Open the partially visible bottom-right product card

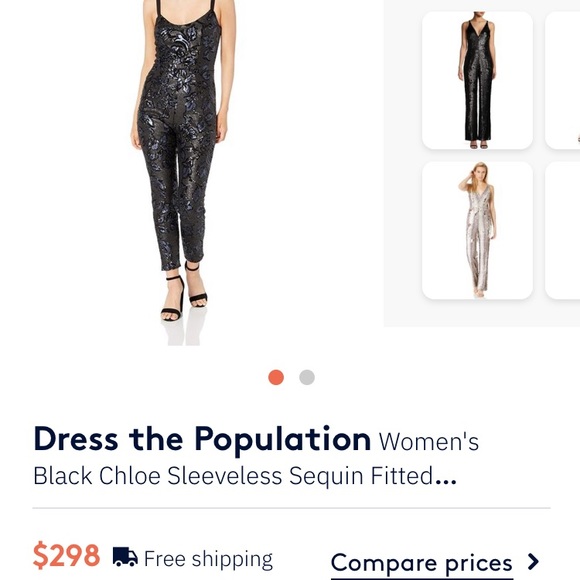pos(563,230)
